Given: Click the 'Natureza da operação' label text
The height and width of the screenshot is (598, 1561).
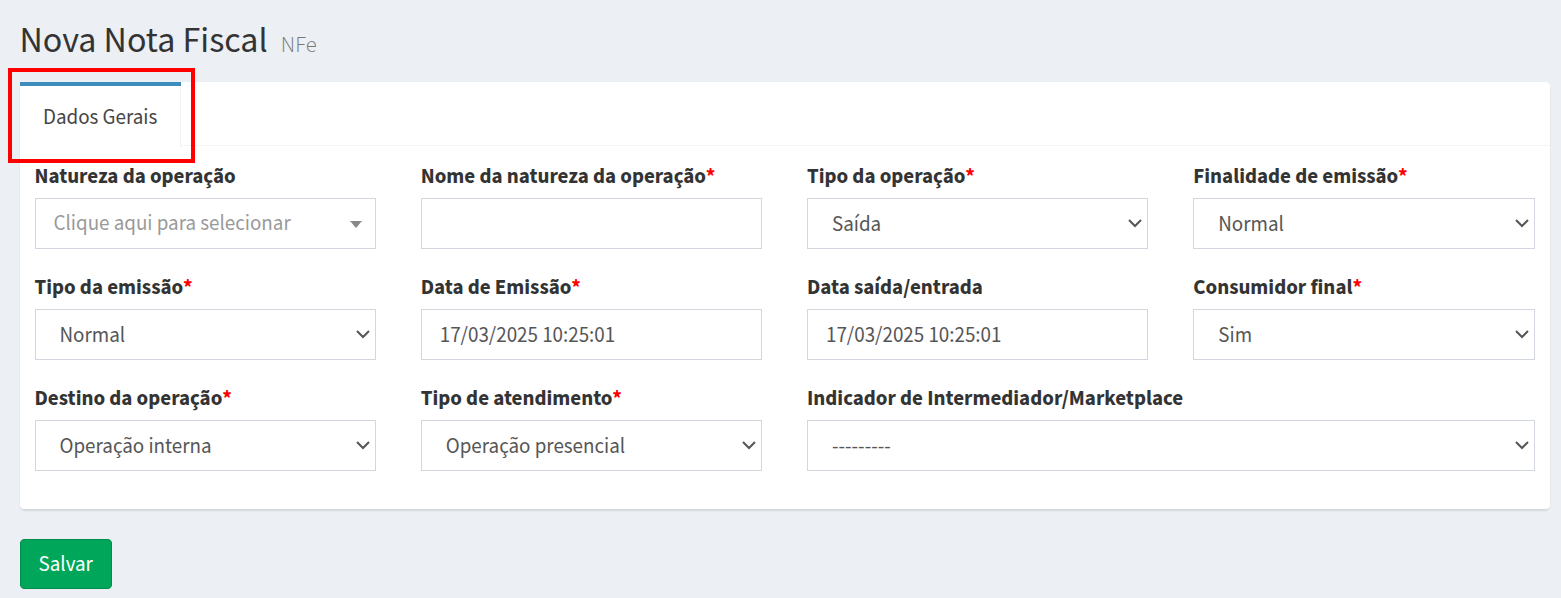Looking at the screenshot, I should click(135, 176).
